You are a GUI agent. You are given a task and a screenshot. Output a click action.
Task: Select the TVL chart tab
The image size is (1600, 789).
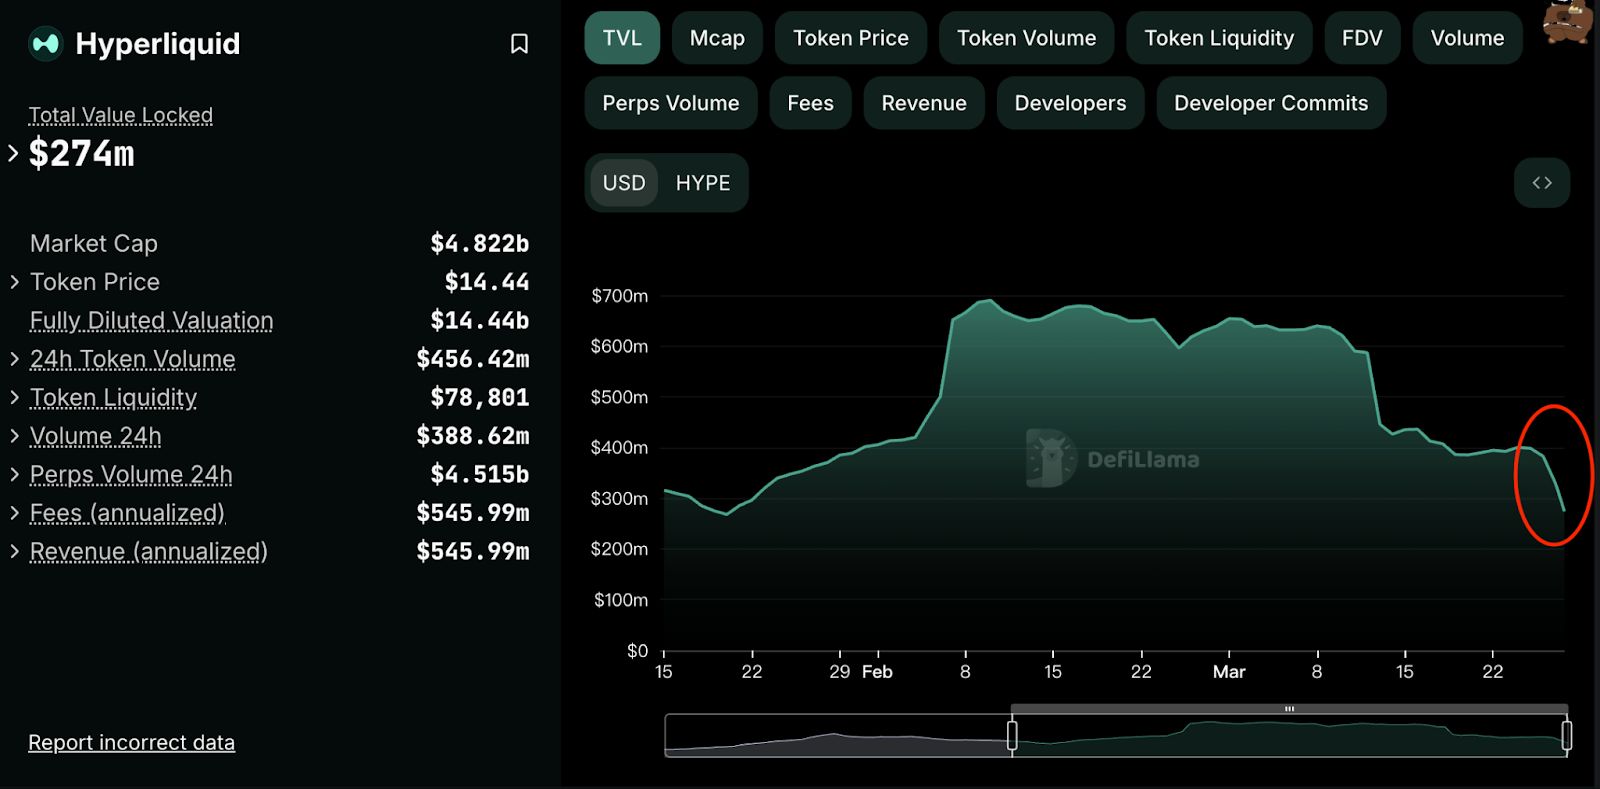(x=621, y=38)
